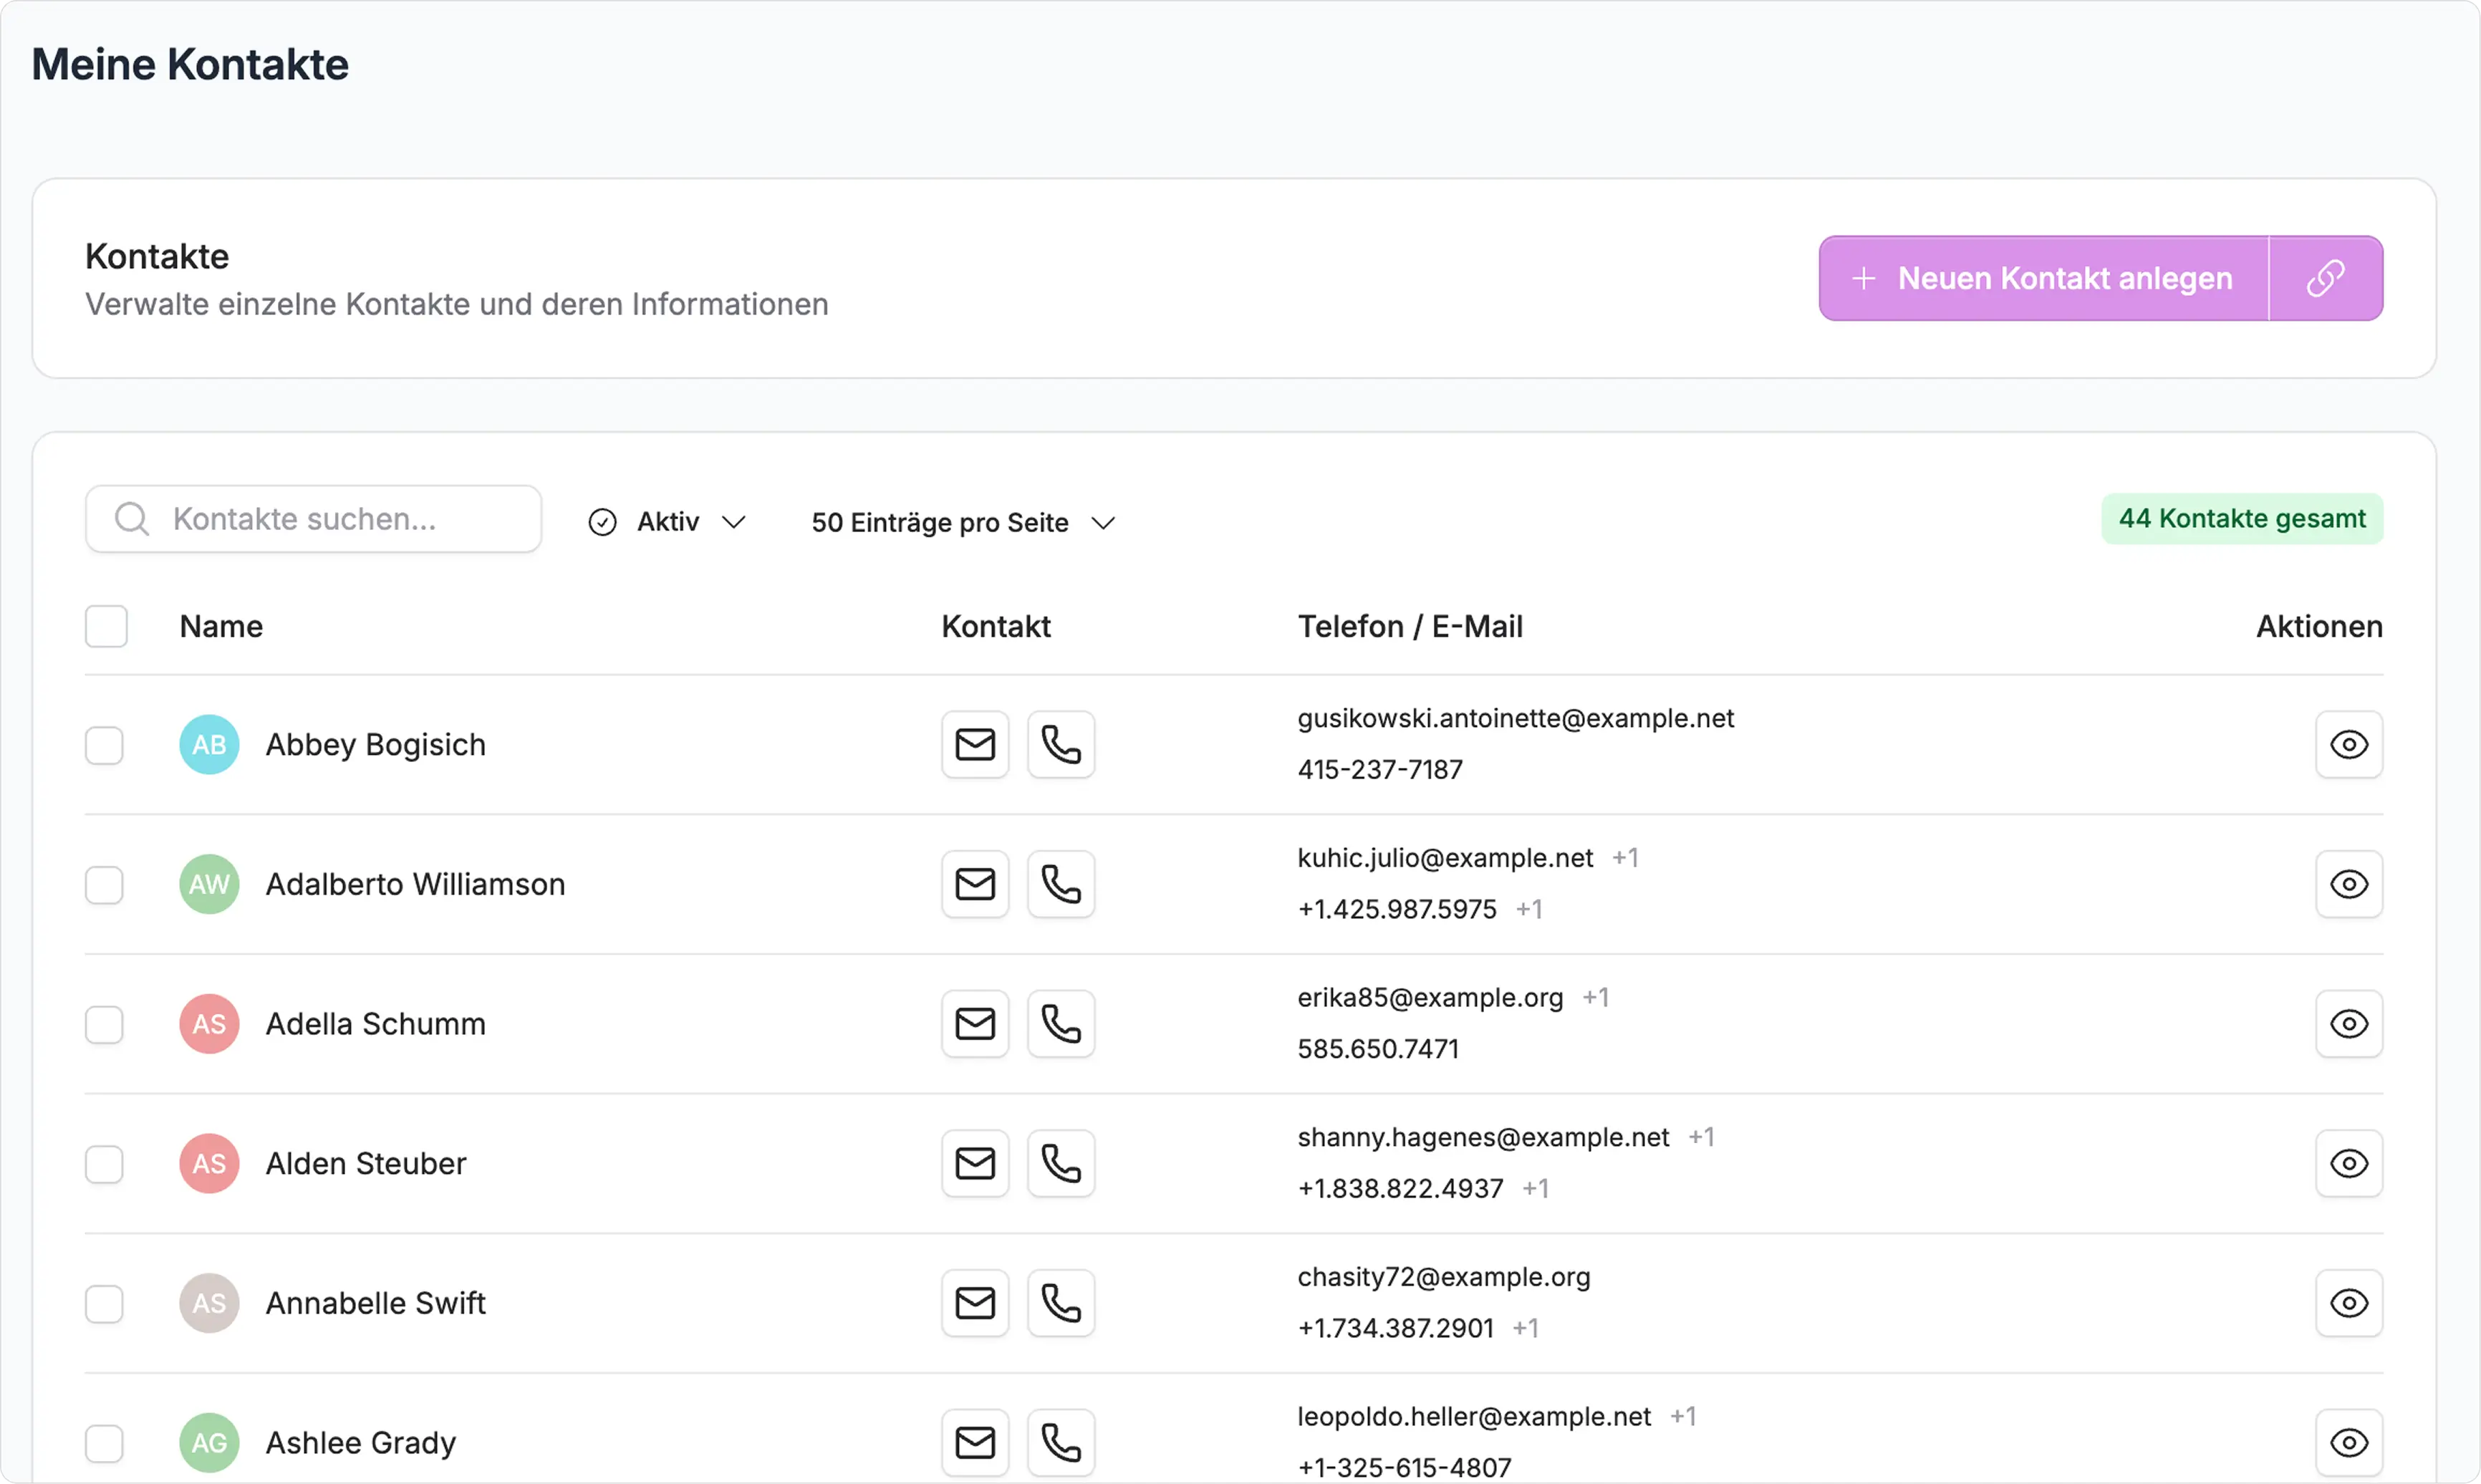The width and height of the screenshot is (2481, 1484).
Task: Click the Name column header
Action: tap(221, 627)
